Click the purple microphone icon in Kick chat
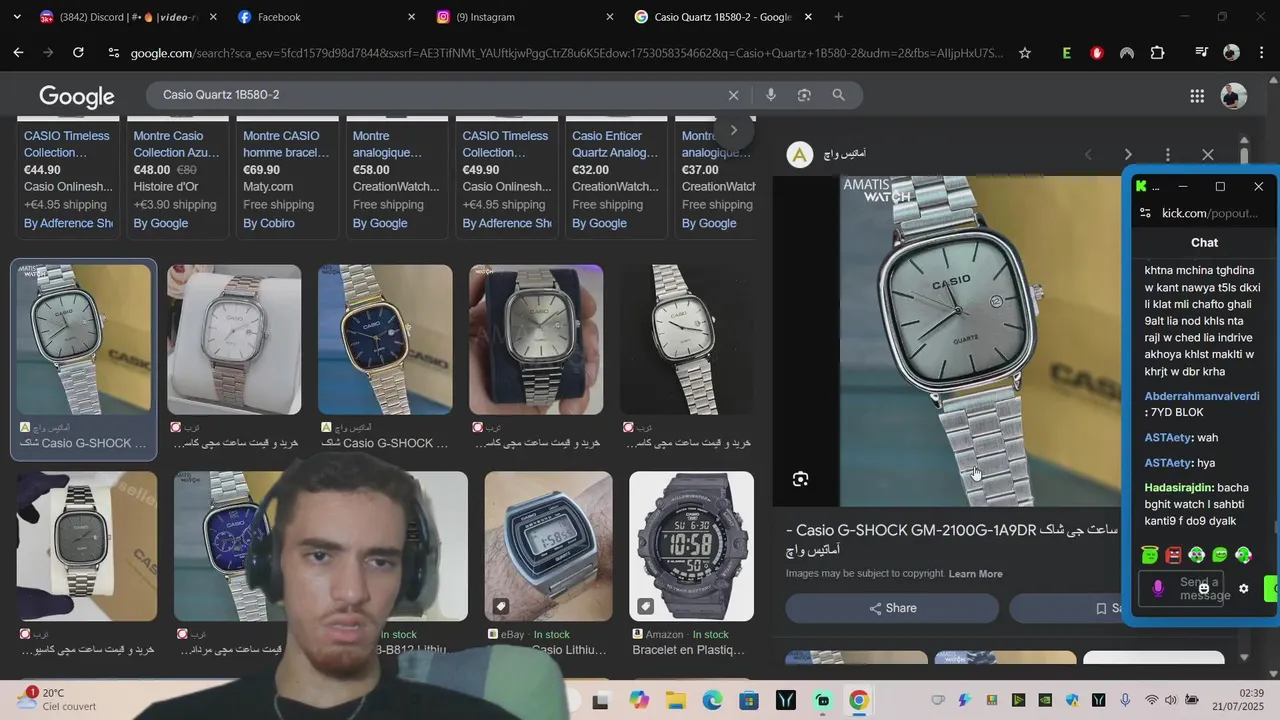The image size is (1280, 720). pos(1158,588)
